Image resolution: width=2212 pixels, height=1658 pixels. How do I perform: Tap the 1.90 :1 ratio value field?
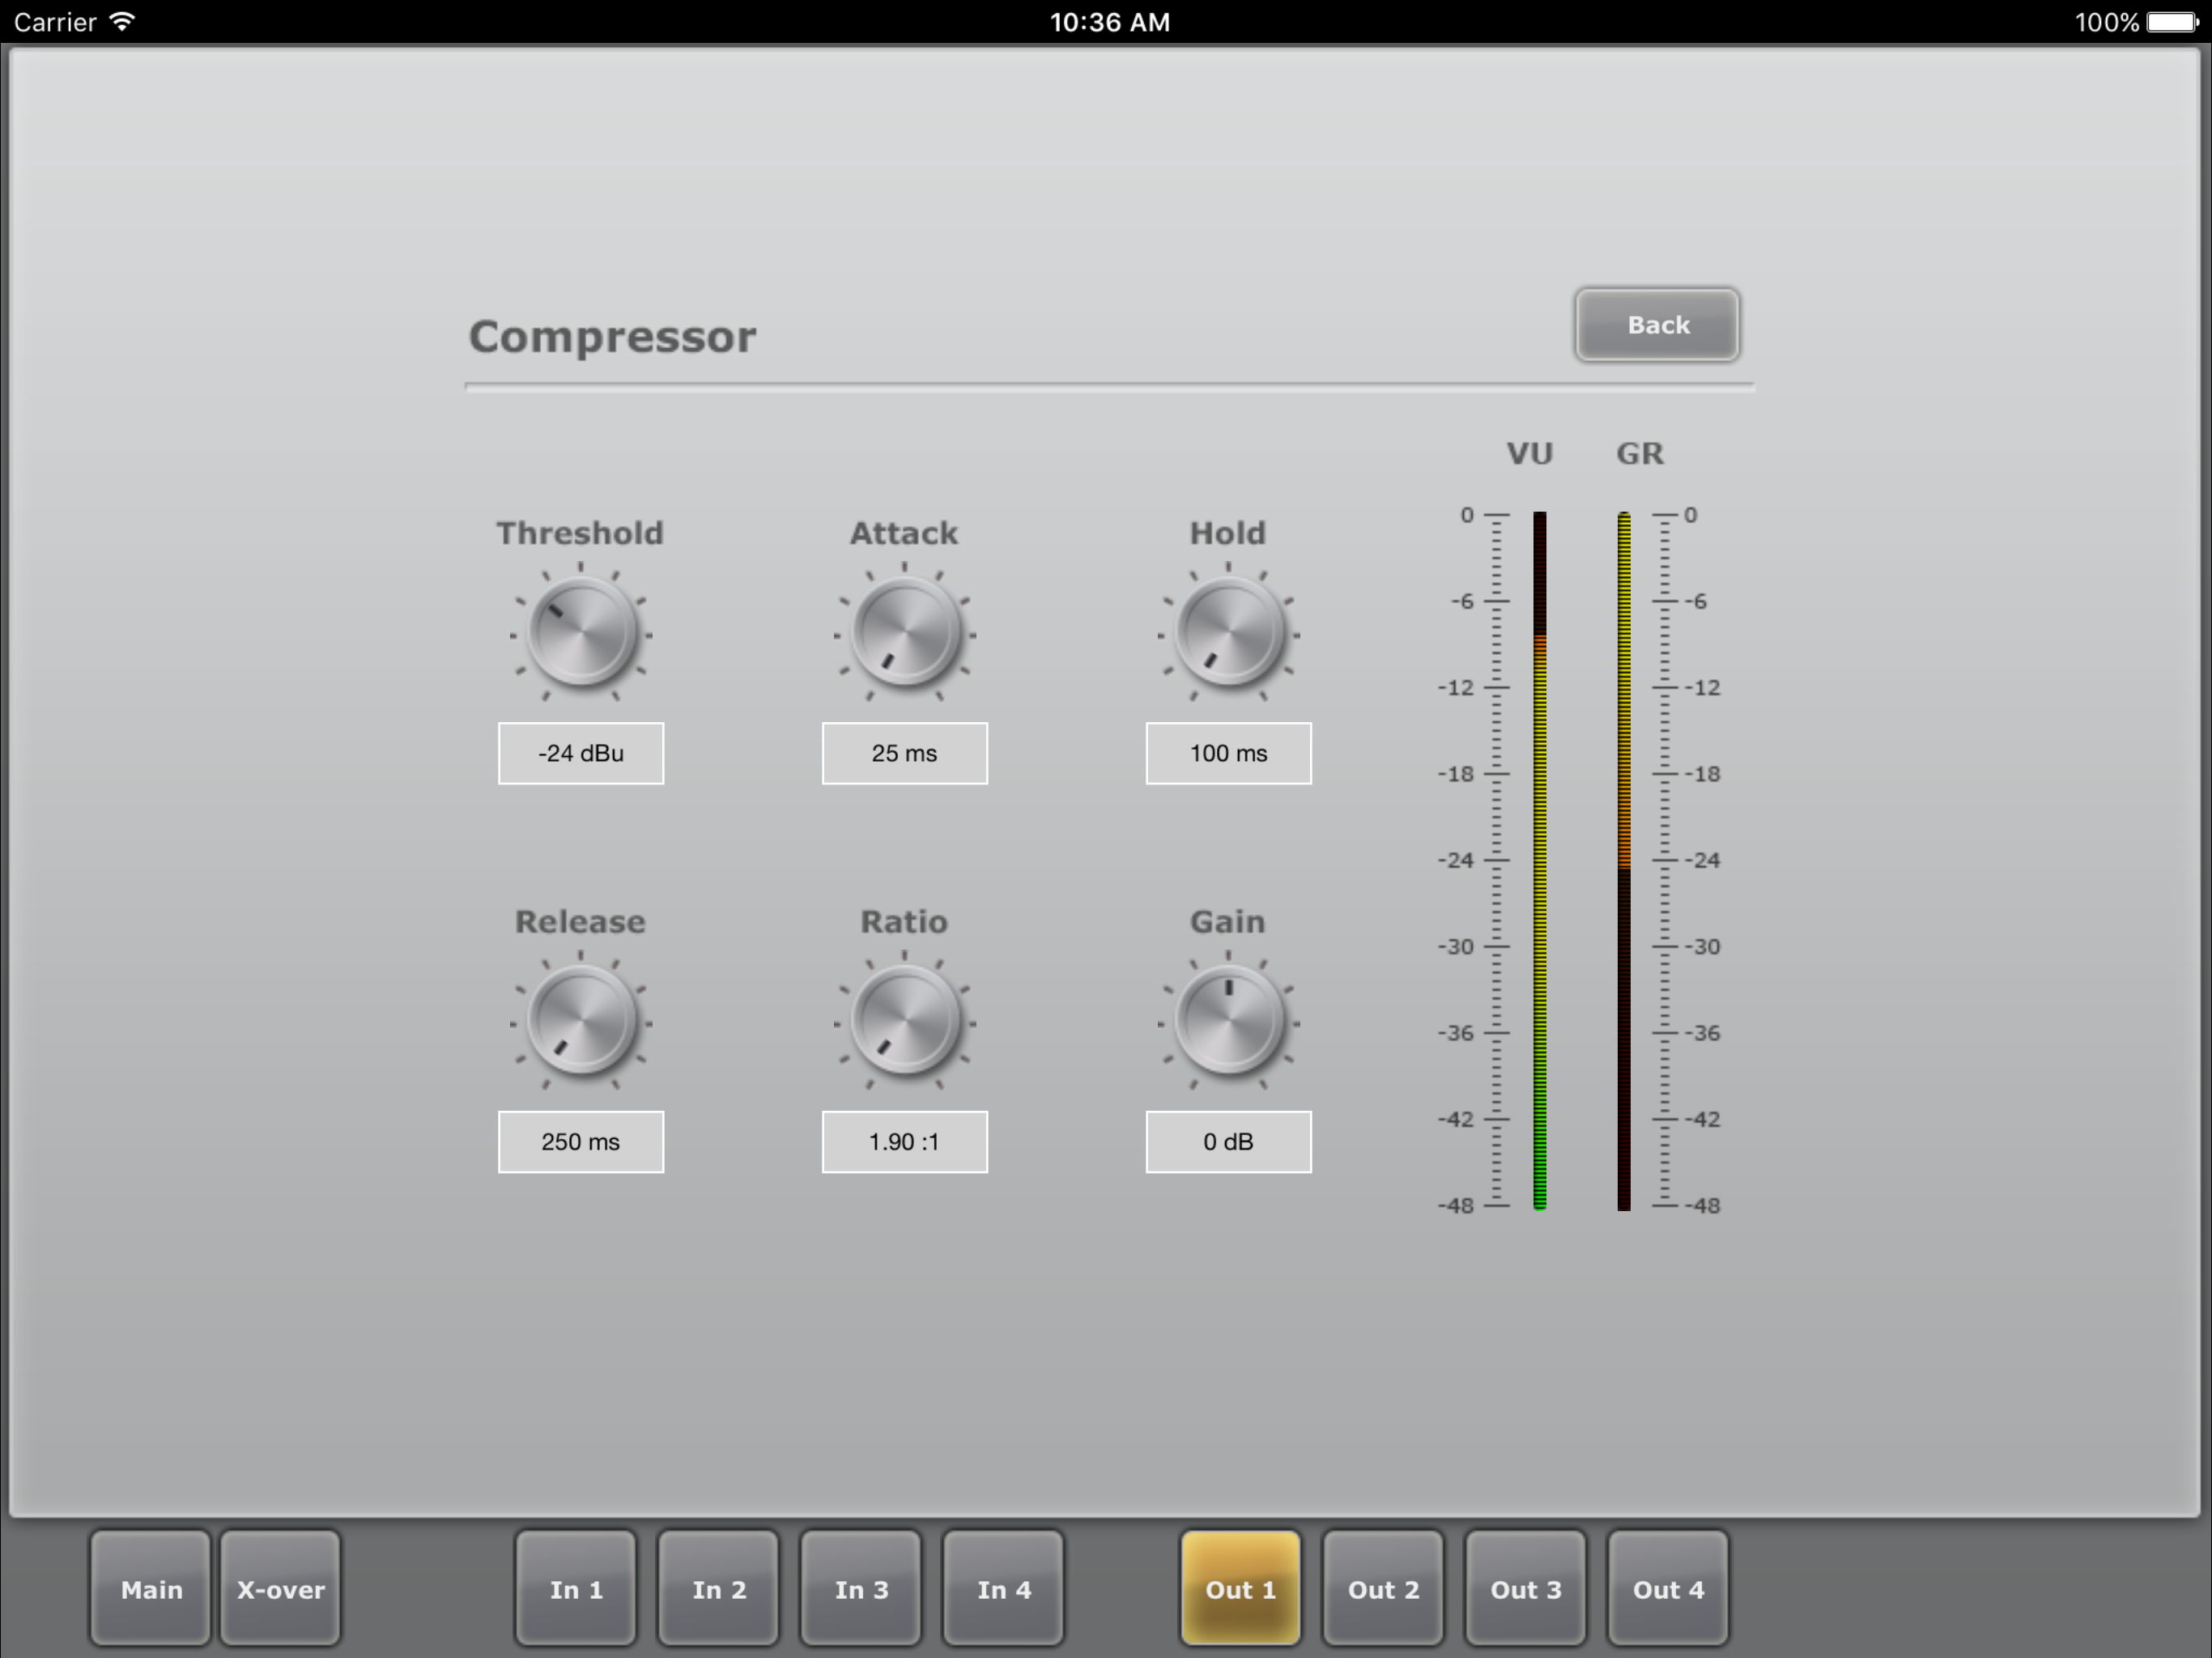click(x=905, y=1141)
